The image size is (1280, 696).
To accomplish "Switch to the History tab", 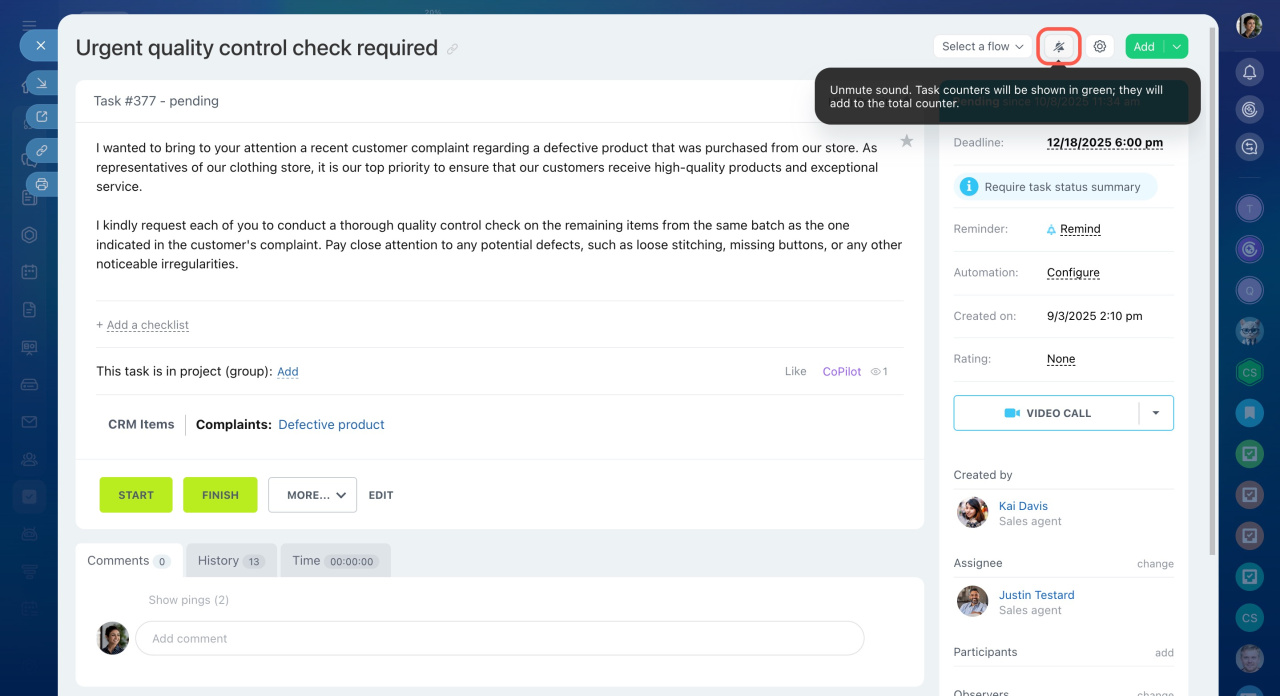I will (x=230, y=561).
